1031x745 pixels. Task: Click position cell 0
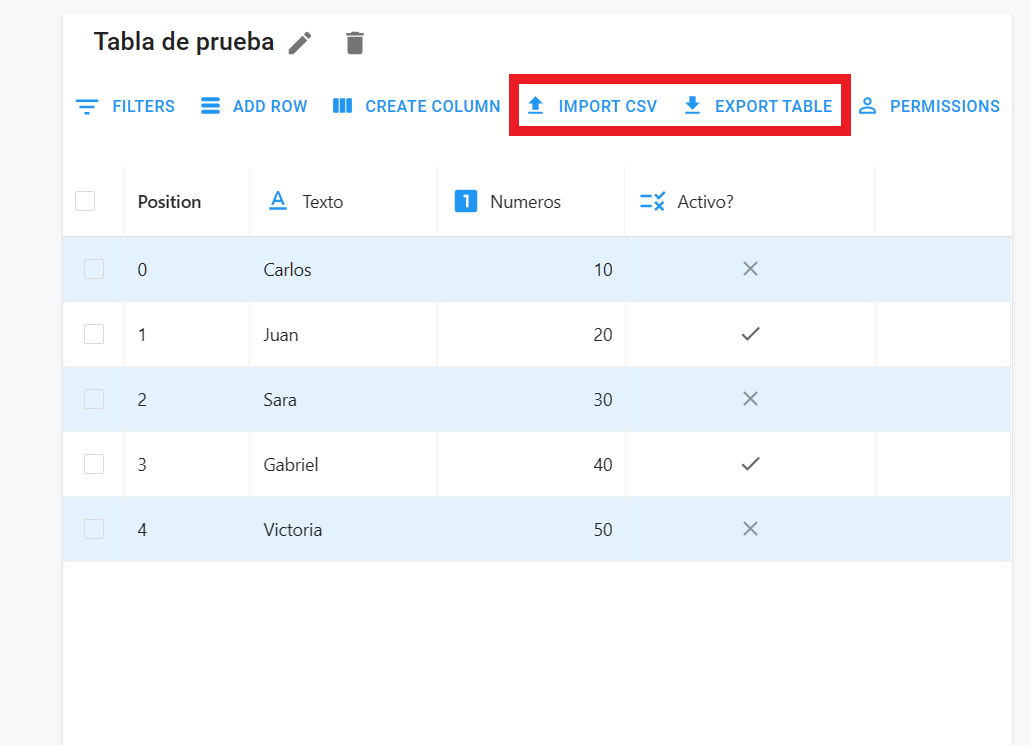click(x=187, y=270)
